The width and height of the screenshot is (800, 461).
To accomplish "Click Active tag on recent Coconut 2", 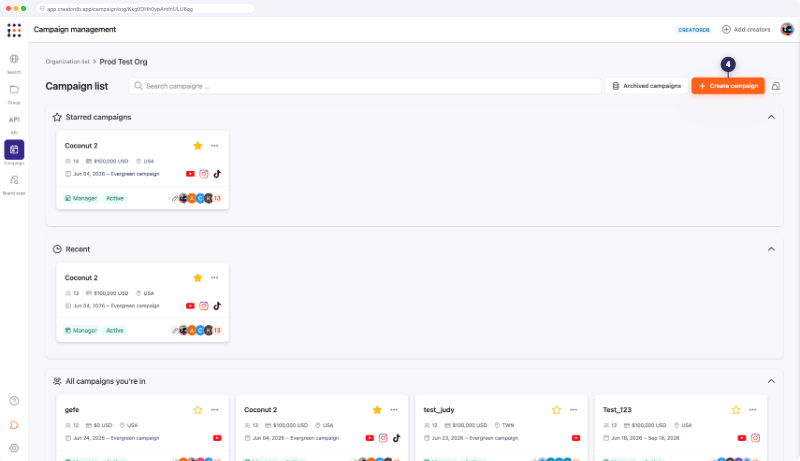I will point(115,330).
